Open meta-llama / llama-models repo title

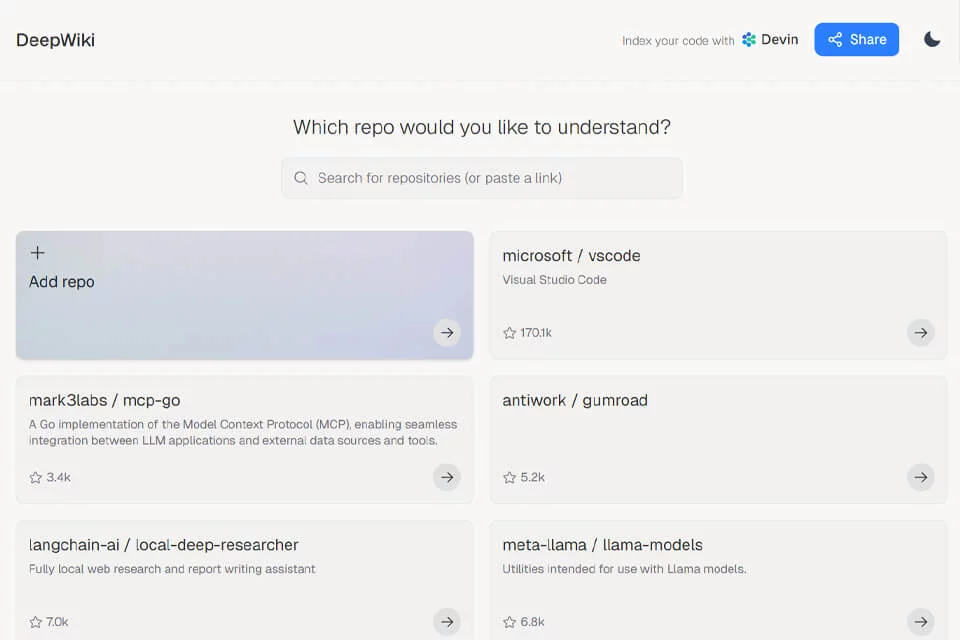click(602, 545)
